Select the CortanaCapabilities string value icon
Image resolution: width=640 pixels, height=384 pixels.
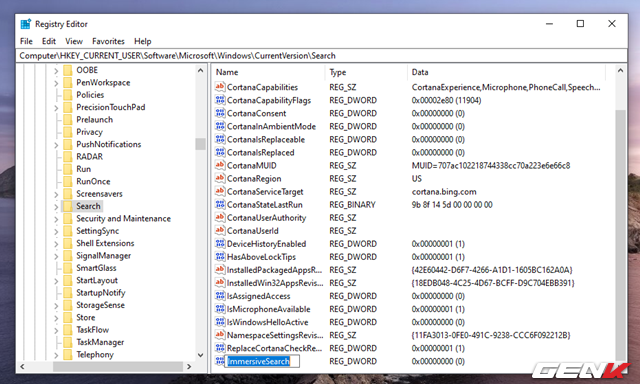[220, 87]
